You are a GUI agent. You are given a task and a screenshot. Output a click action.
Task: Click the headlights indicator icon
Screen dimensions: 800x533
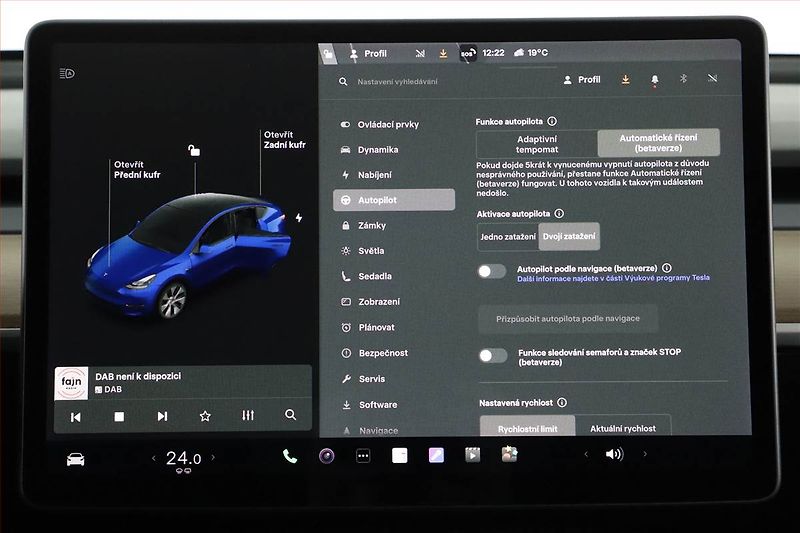point(67,73)
